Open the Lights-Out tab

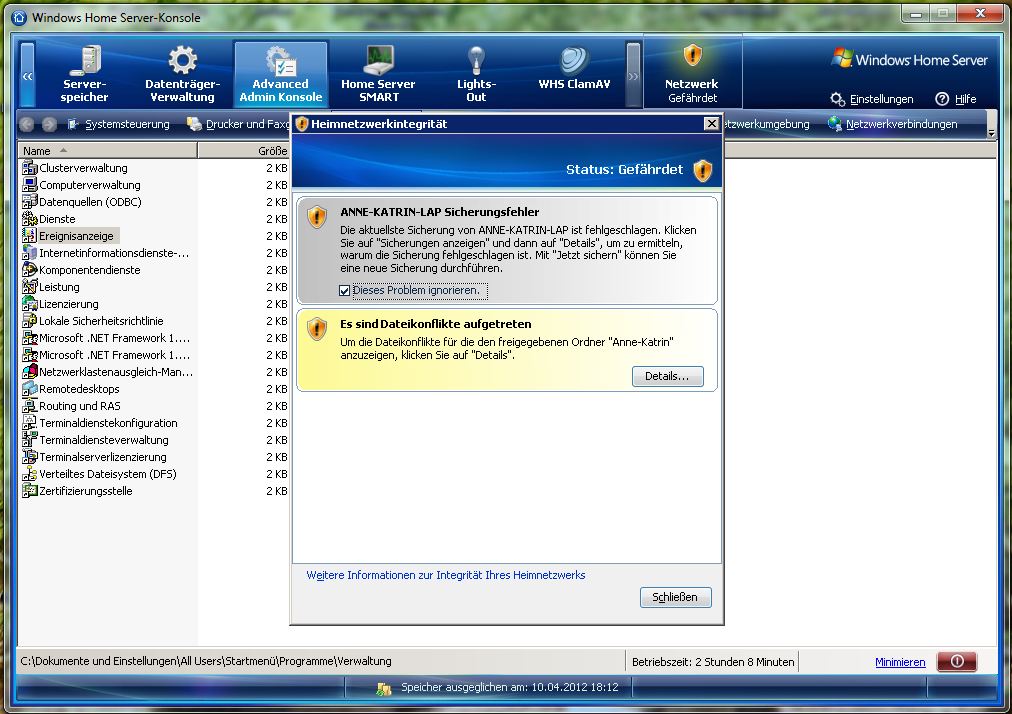tap(476, 74)
